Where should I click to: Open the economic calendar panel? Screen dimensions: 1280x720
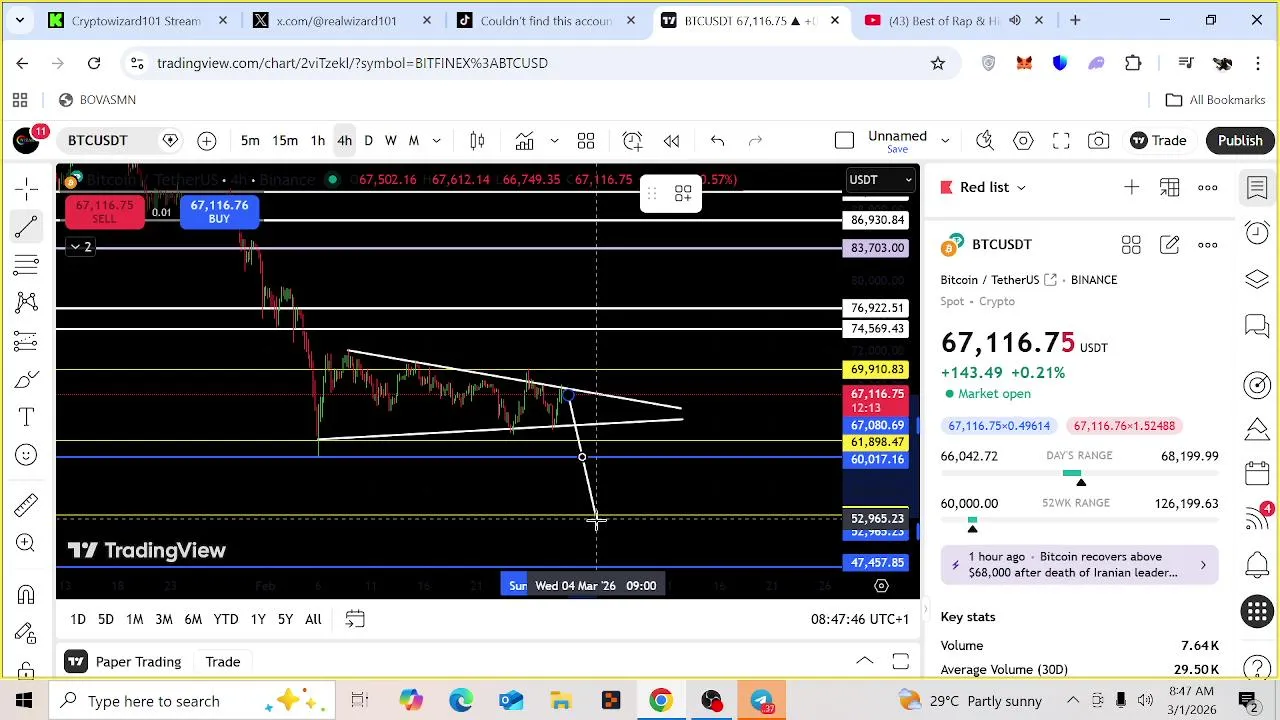(x=1257, y=472)
